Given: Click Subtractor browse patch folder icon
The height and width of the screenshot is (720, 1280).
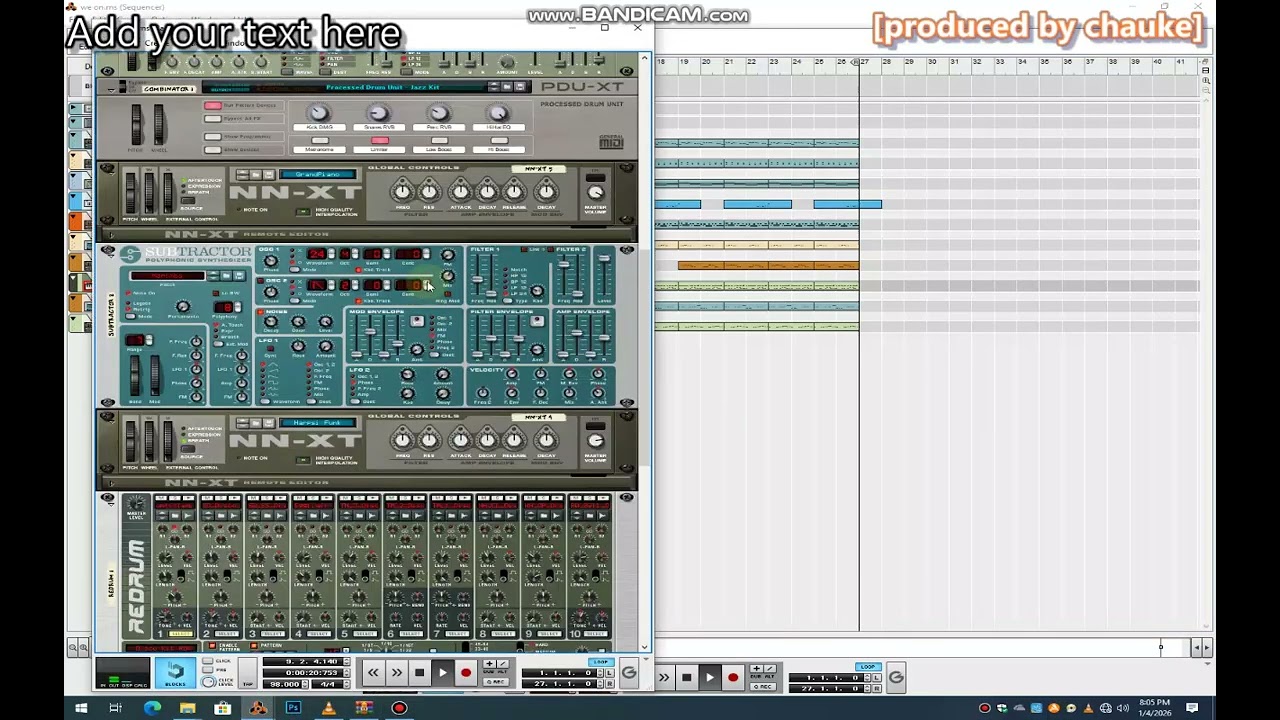Looking at the screenshot, I should coord(226,276).
